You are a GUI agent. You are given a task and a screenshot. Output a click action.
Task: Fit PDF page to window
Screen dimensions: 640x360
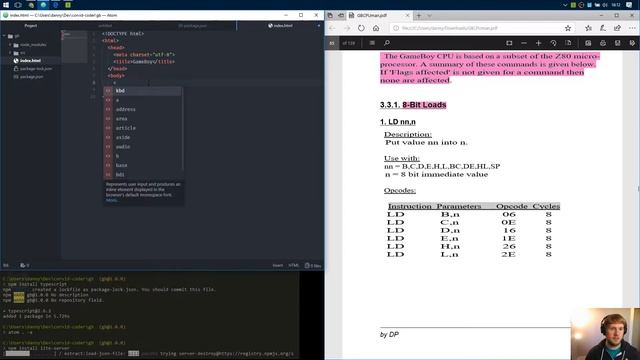pos(509,43)
